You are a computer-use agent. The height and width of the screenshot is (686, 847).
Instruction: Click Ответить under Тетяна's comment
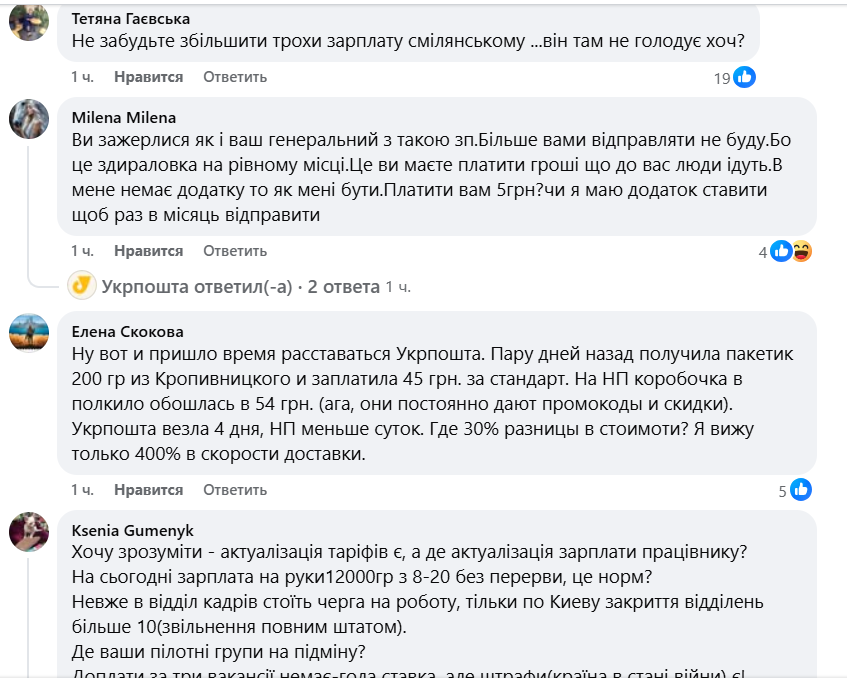point(235,75)
